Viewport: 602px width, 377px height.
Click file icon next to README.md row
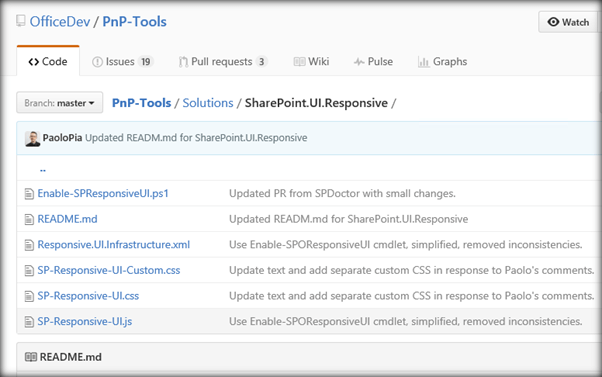click(x=29, y=219)
